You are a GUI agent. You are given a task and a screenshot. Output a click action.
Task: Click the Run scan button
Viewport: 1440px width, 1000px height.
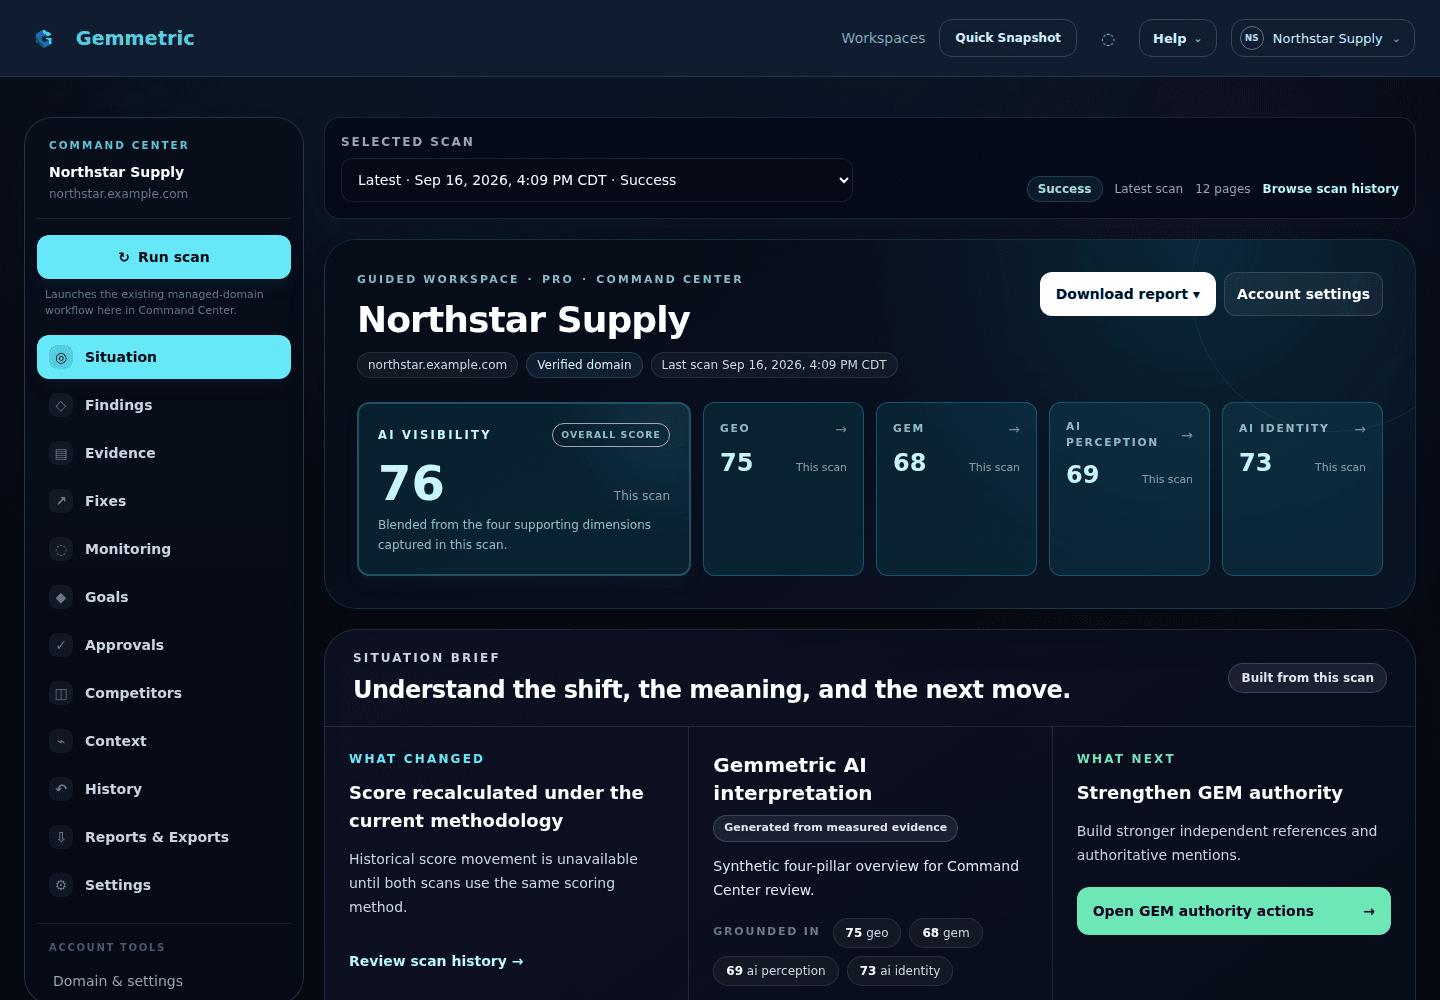[x=164, y=257]
